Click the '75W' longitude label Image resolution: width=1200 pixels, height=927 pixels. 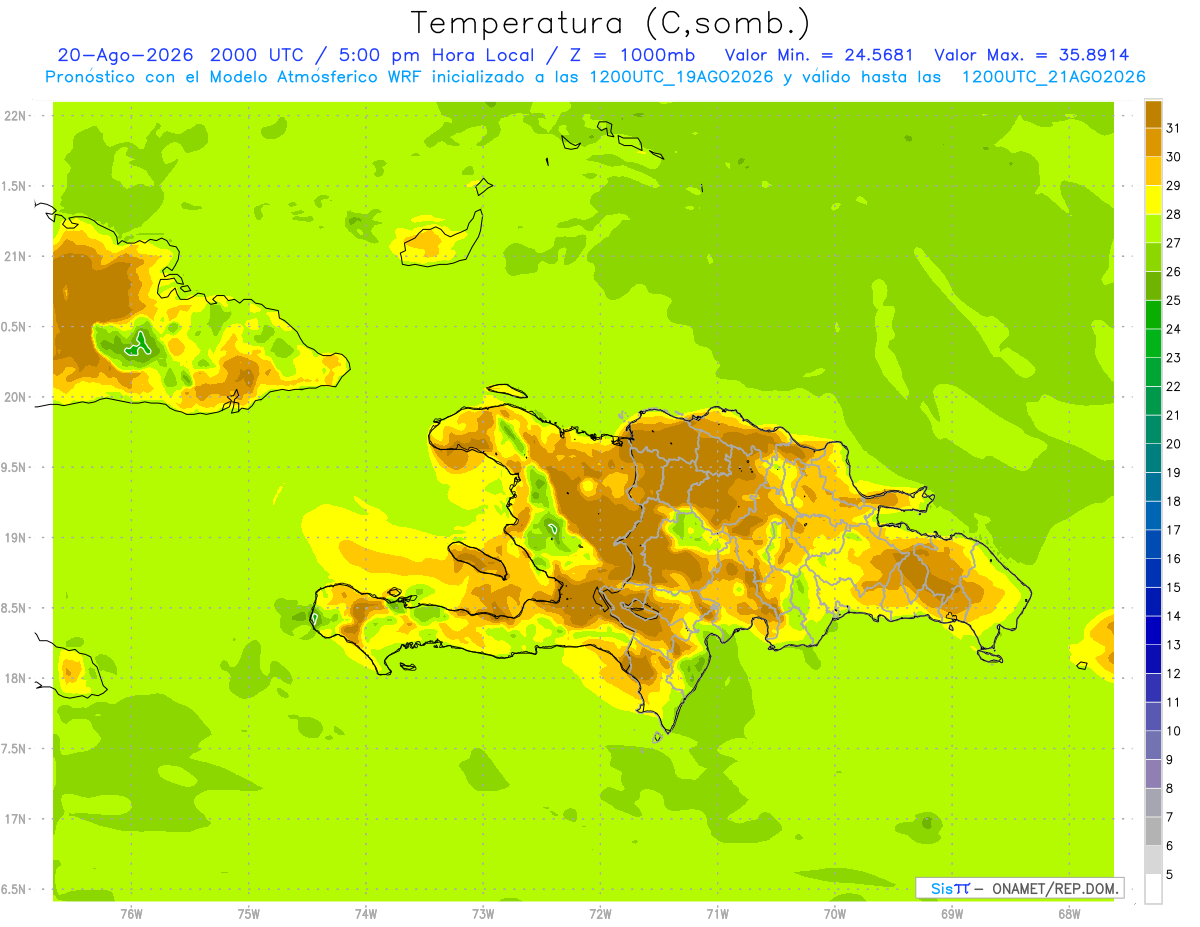coord(249,914)
